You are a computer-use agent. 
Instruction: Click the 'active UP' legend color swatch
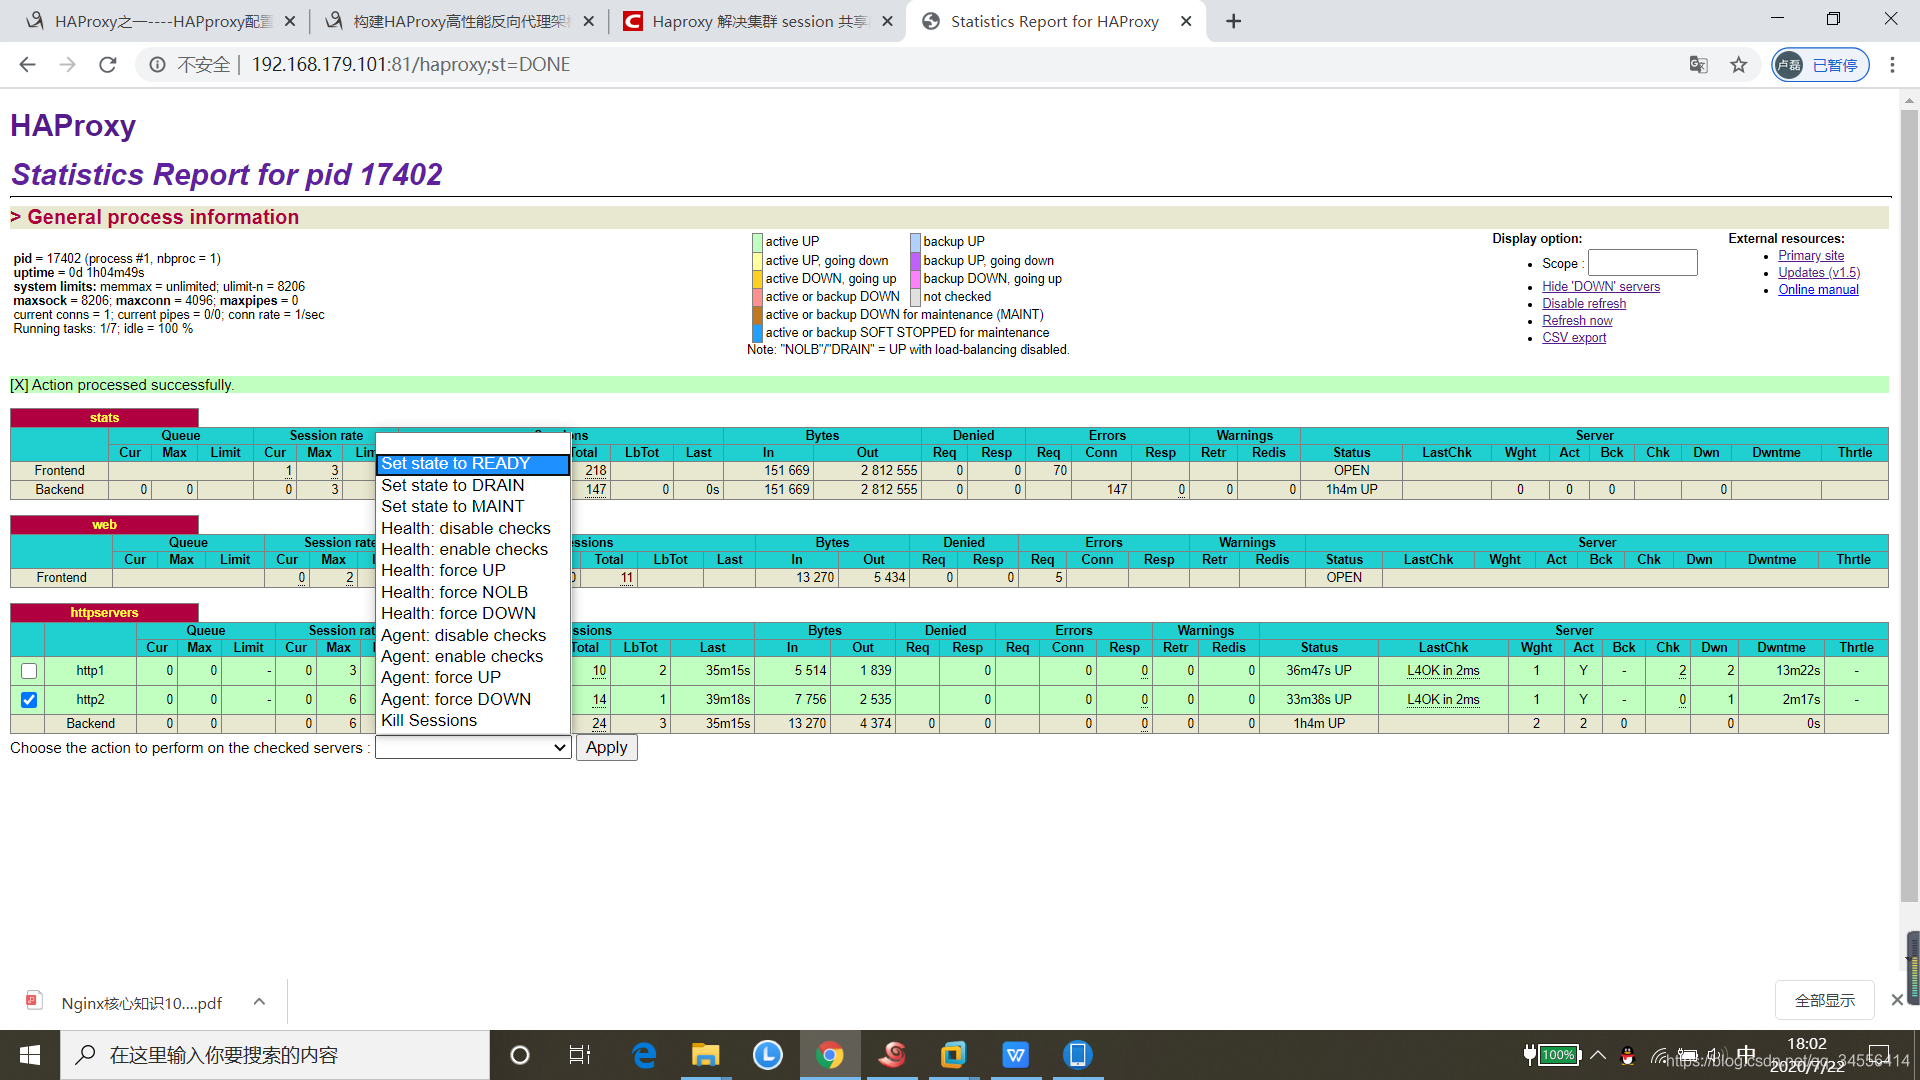pyautogui.click(x=757, y=242)
